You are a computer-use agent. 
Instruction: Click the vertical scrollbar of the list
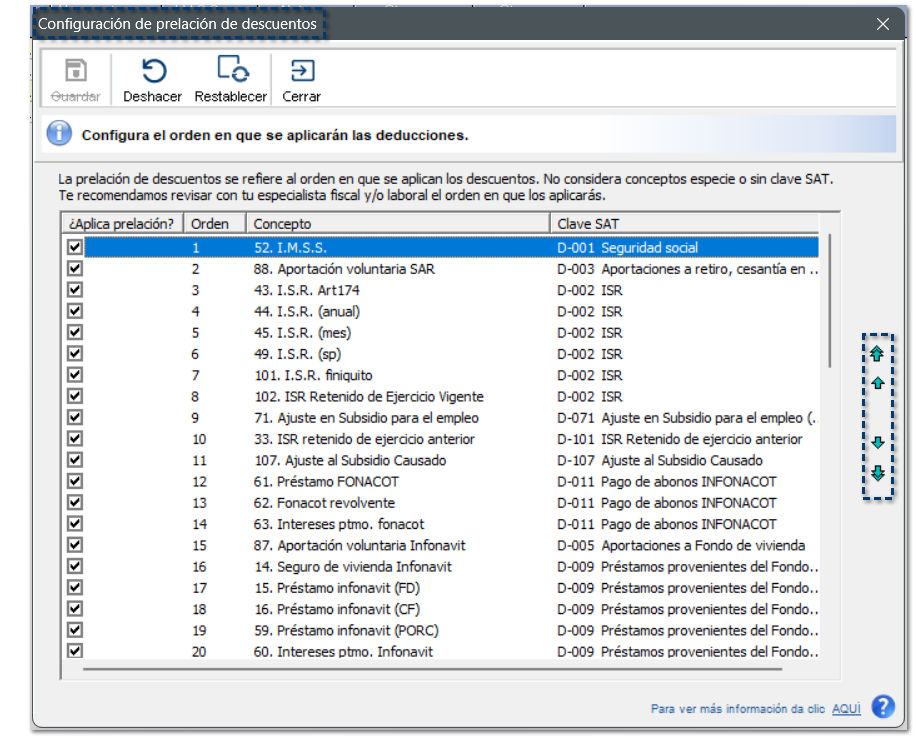tap(829, 300)
